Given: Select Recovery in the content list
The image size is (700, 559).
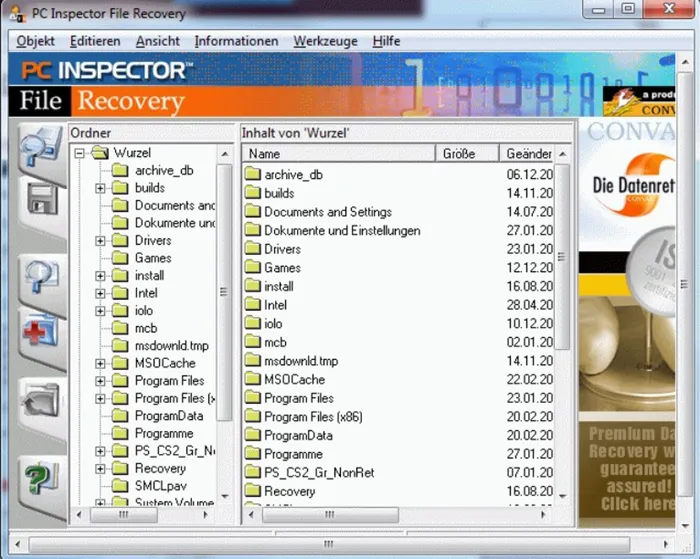Looking at the screenshot, I should point(290,492).
